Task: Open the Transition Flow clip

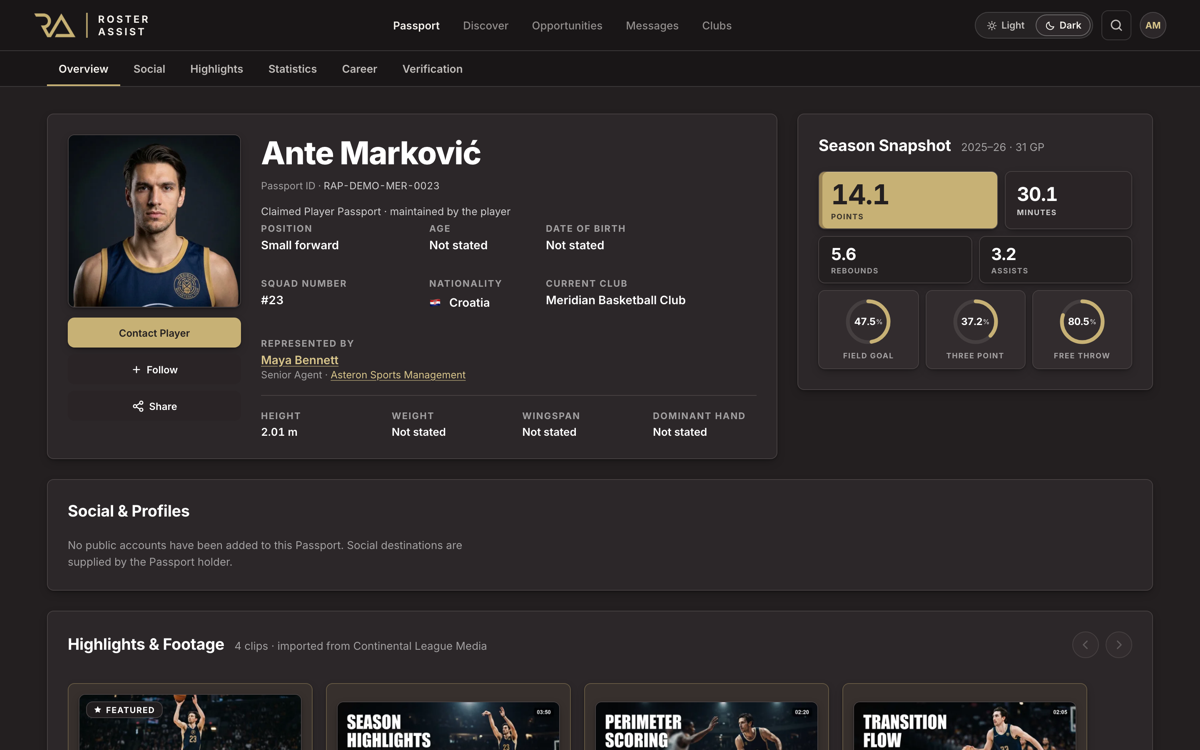Action: [x=964, y=718]
